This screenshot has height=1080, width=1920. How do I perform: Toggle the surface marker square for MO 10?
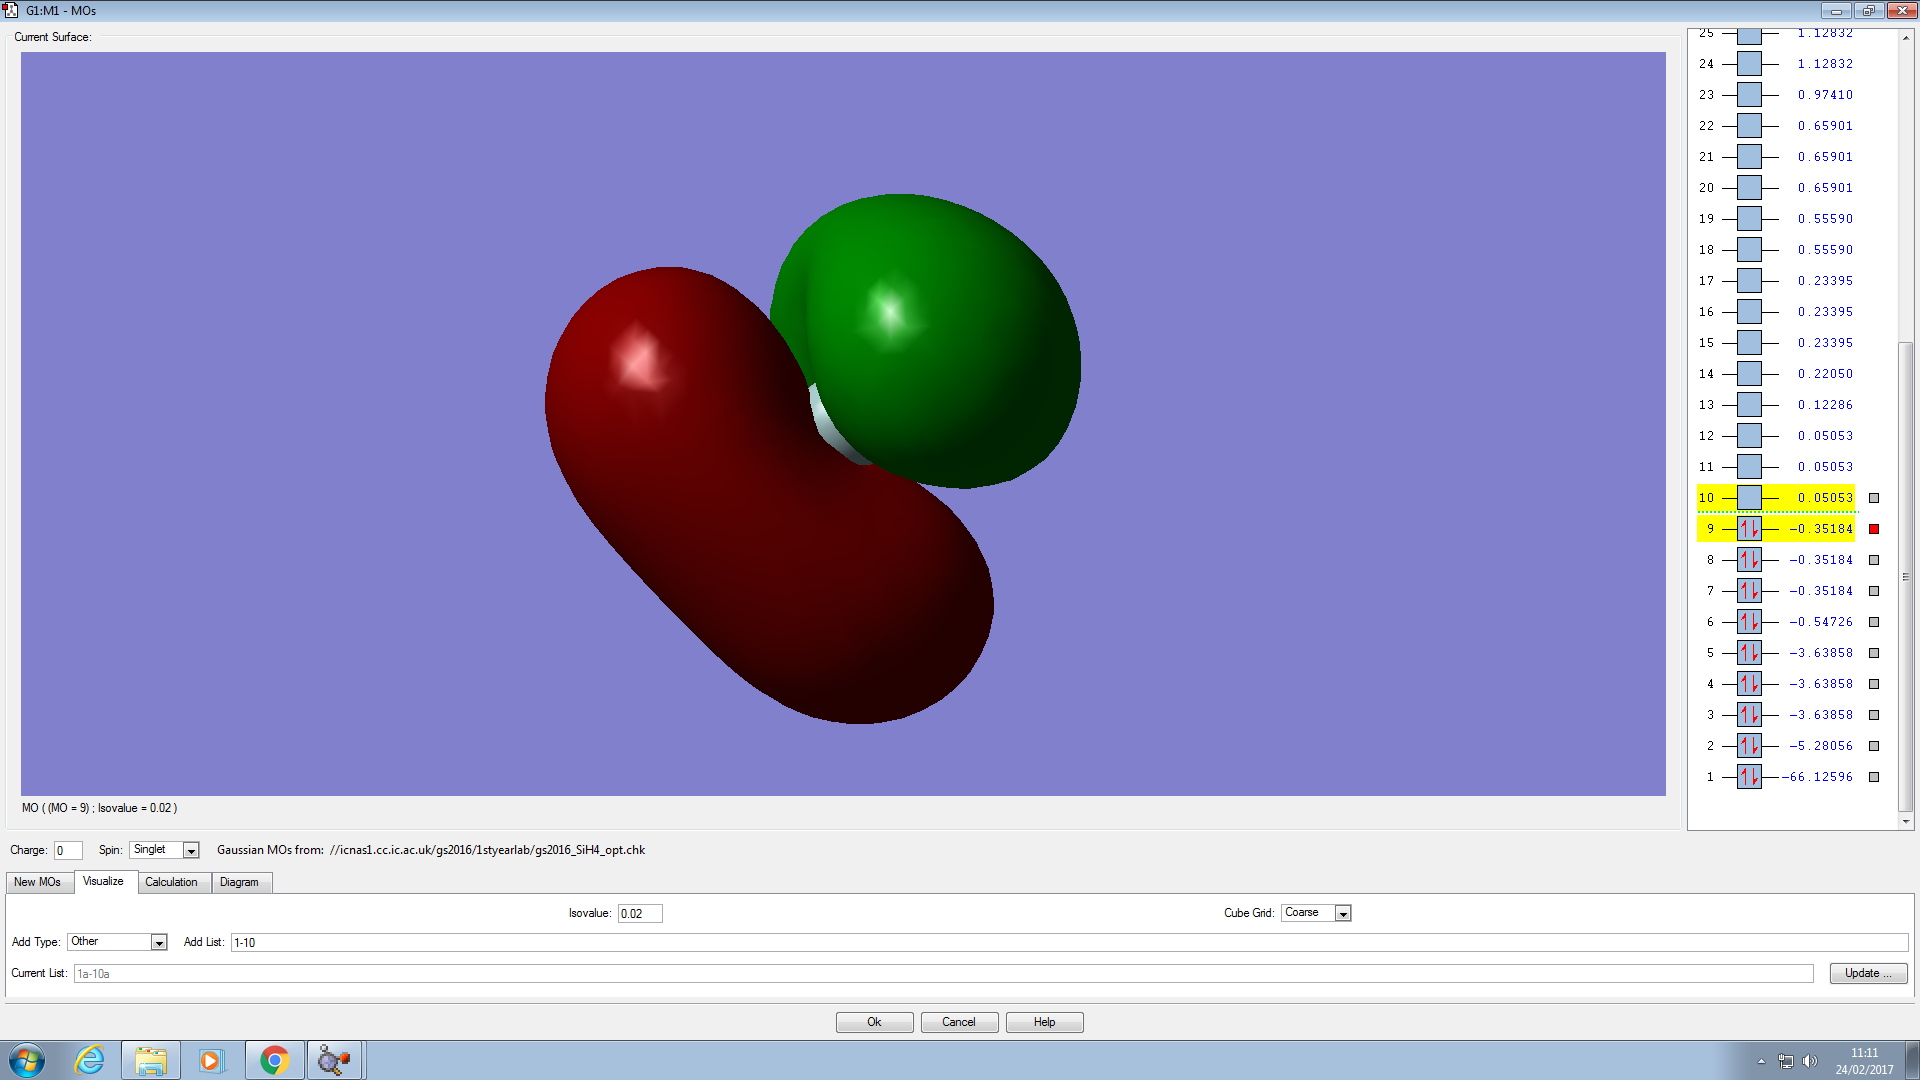pos(1874,498)
